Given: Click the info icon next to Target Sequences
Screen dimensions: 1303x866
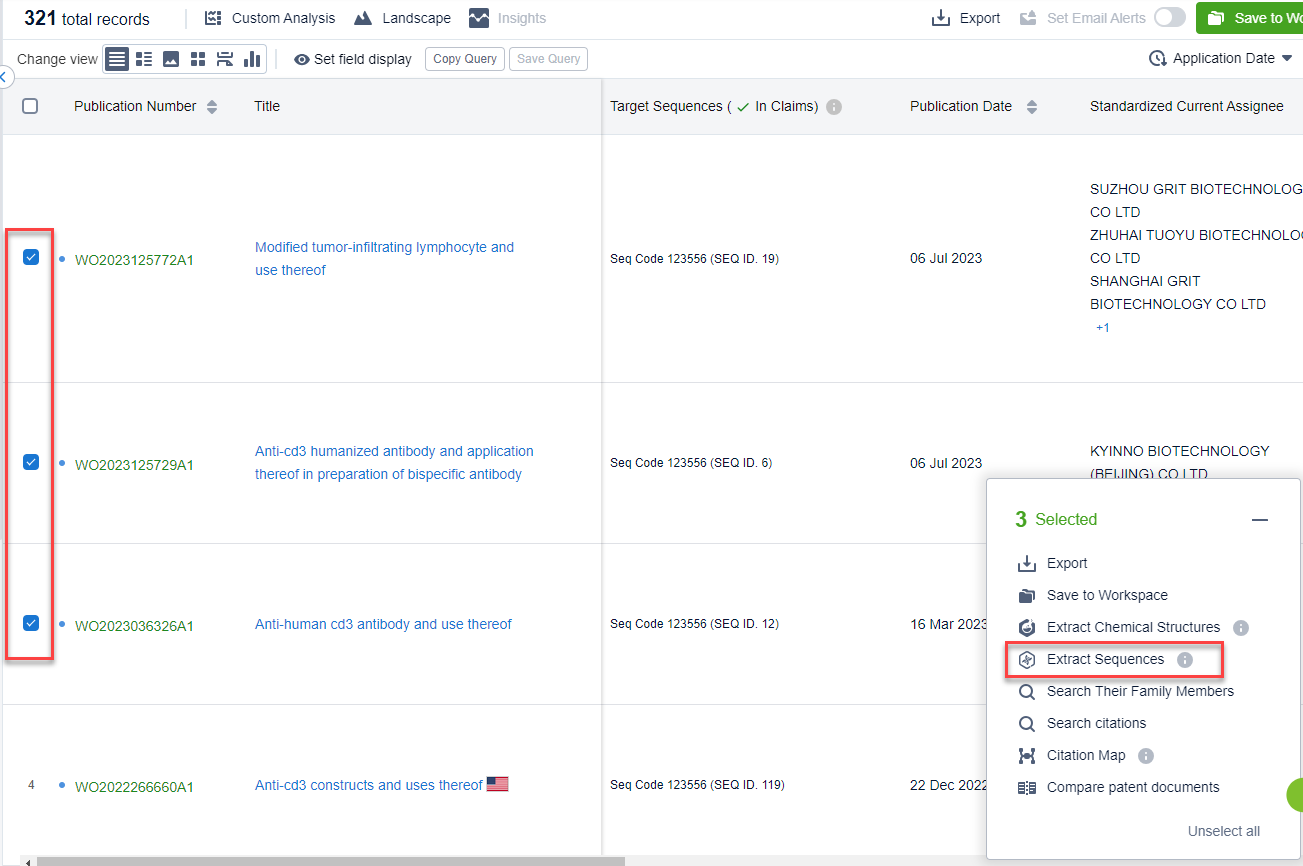Looking at the screenshot, I should click(834, 107).
